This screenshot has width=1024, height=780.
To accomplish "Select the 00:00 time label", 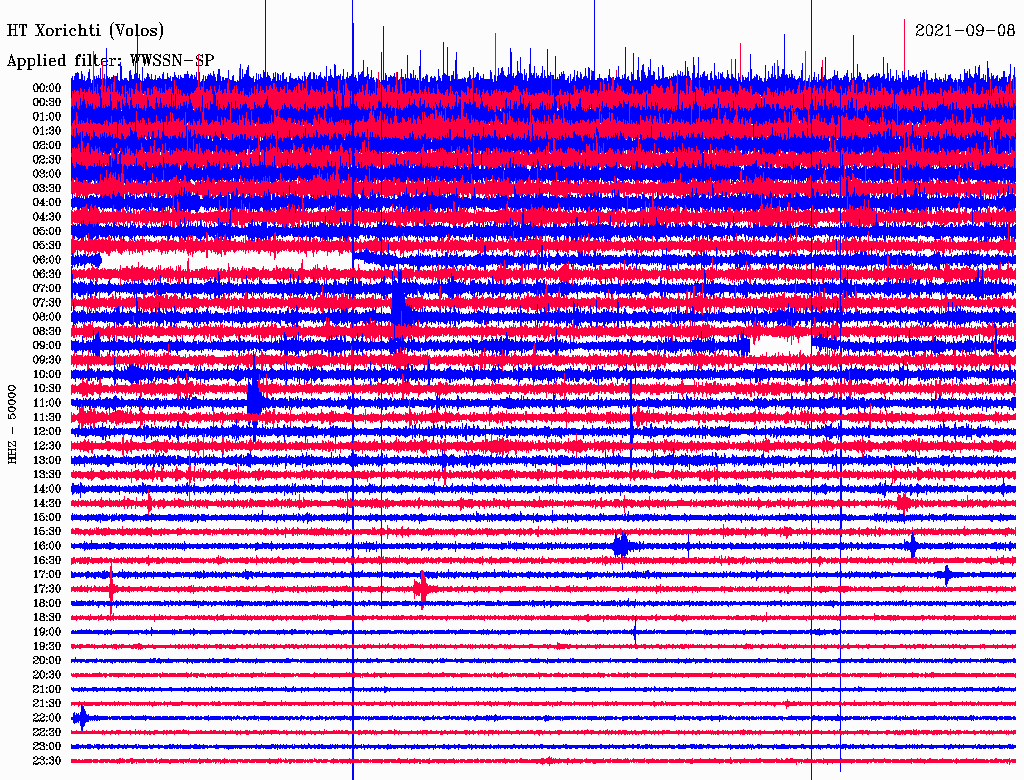I will point(47,88).
